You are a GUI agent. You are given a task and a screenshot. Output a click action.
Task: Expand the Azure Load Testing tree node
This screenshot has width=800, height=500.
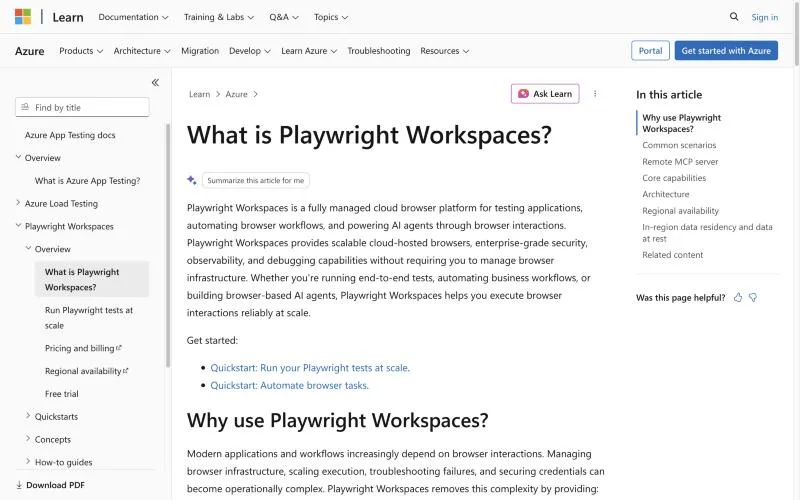point(18,203)
